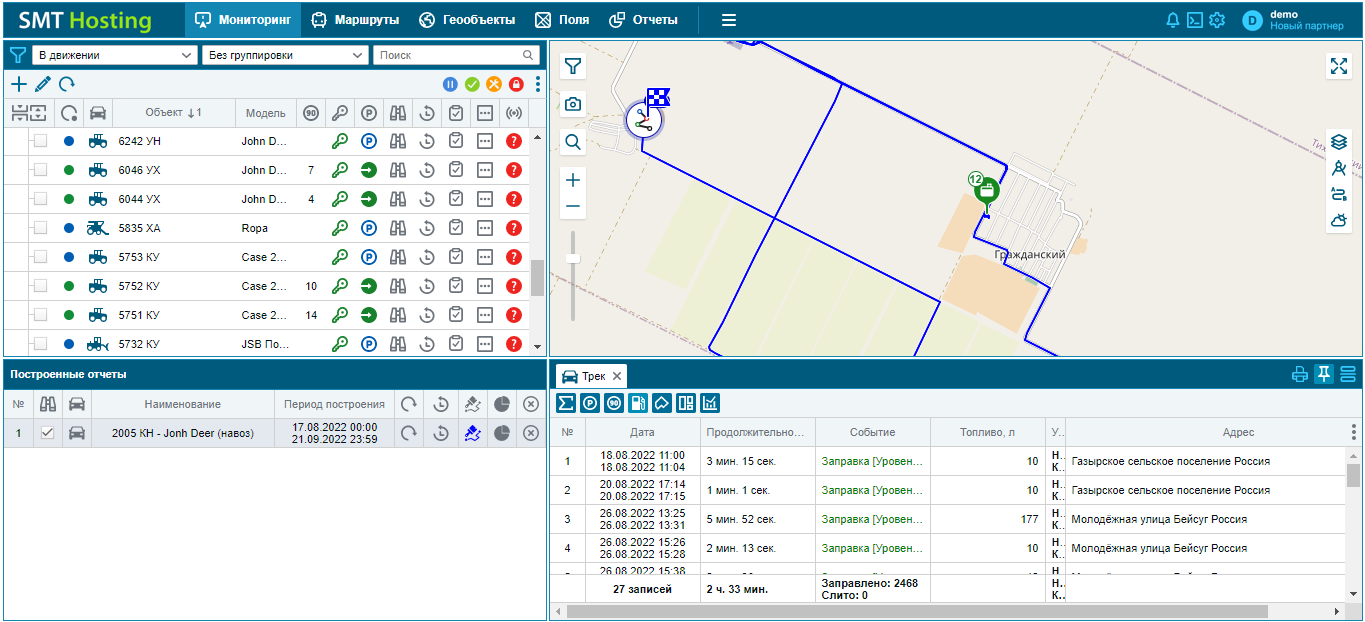Open the map filter funnel button

(x=573, y=66)
